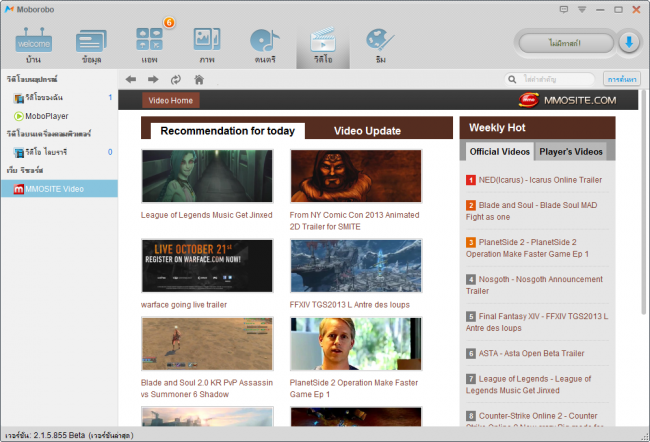Switch to Recommendation for today tab

(x=228, y=131)
